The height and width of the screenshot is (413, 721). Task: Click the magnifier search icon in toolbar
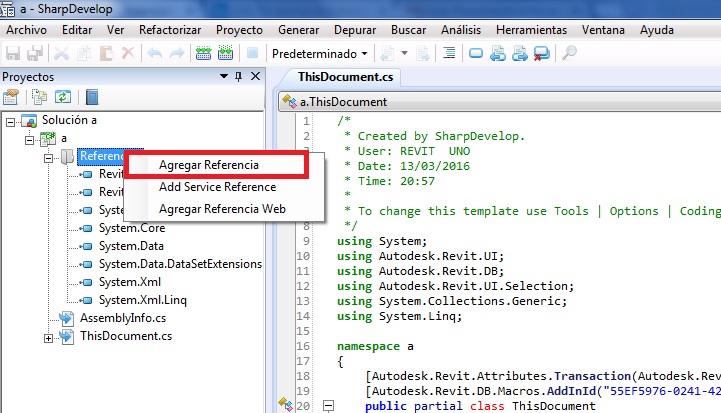569,53
